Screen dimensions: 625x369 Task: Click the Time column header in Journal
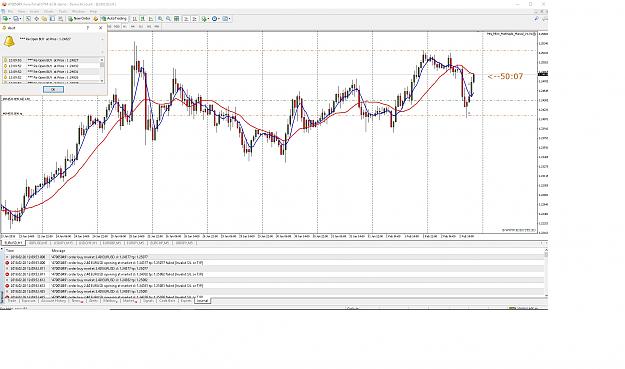coord(10,251)
